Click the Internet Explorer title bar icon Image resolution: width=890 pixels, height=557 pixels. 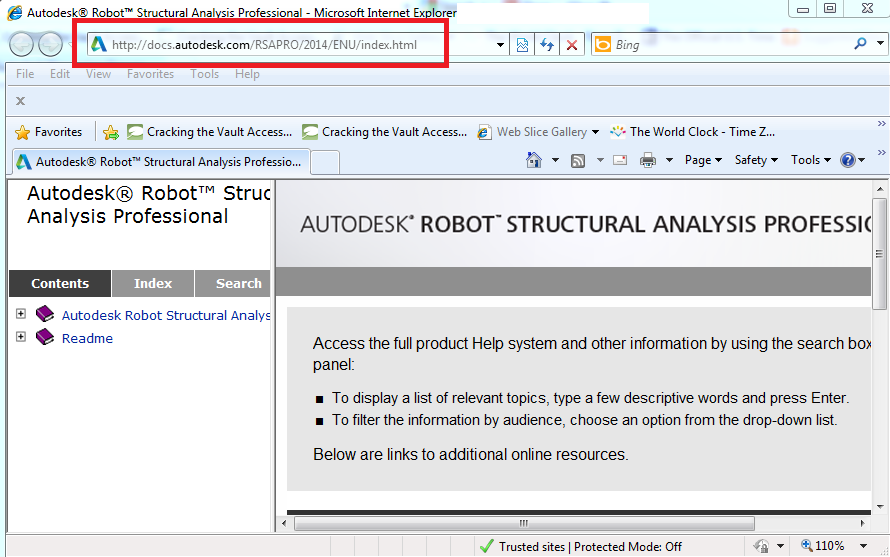tap(15, 12)
